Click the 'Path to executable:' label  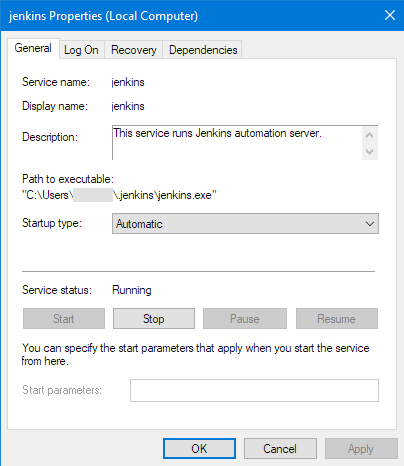pos(68,179)
